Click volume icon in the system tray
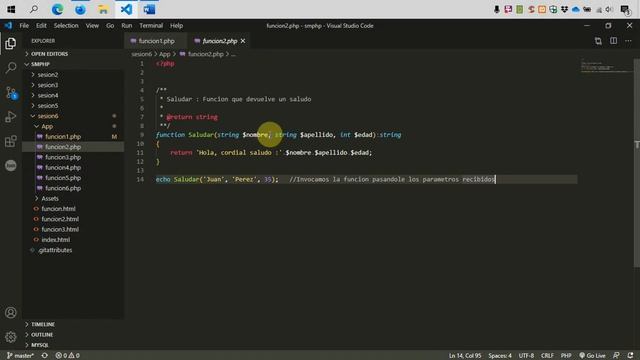Image resolution: width=640 pixels, height=360 pixels. [609, 9]
